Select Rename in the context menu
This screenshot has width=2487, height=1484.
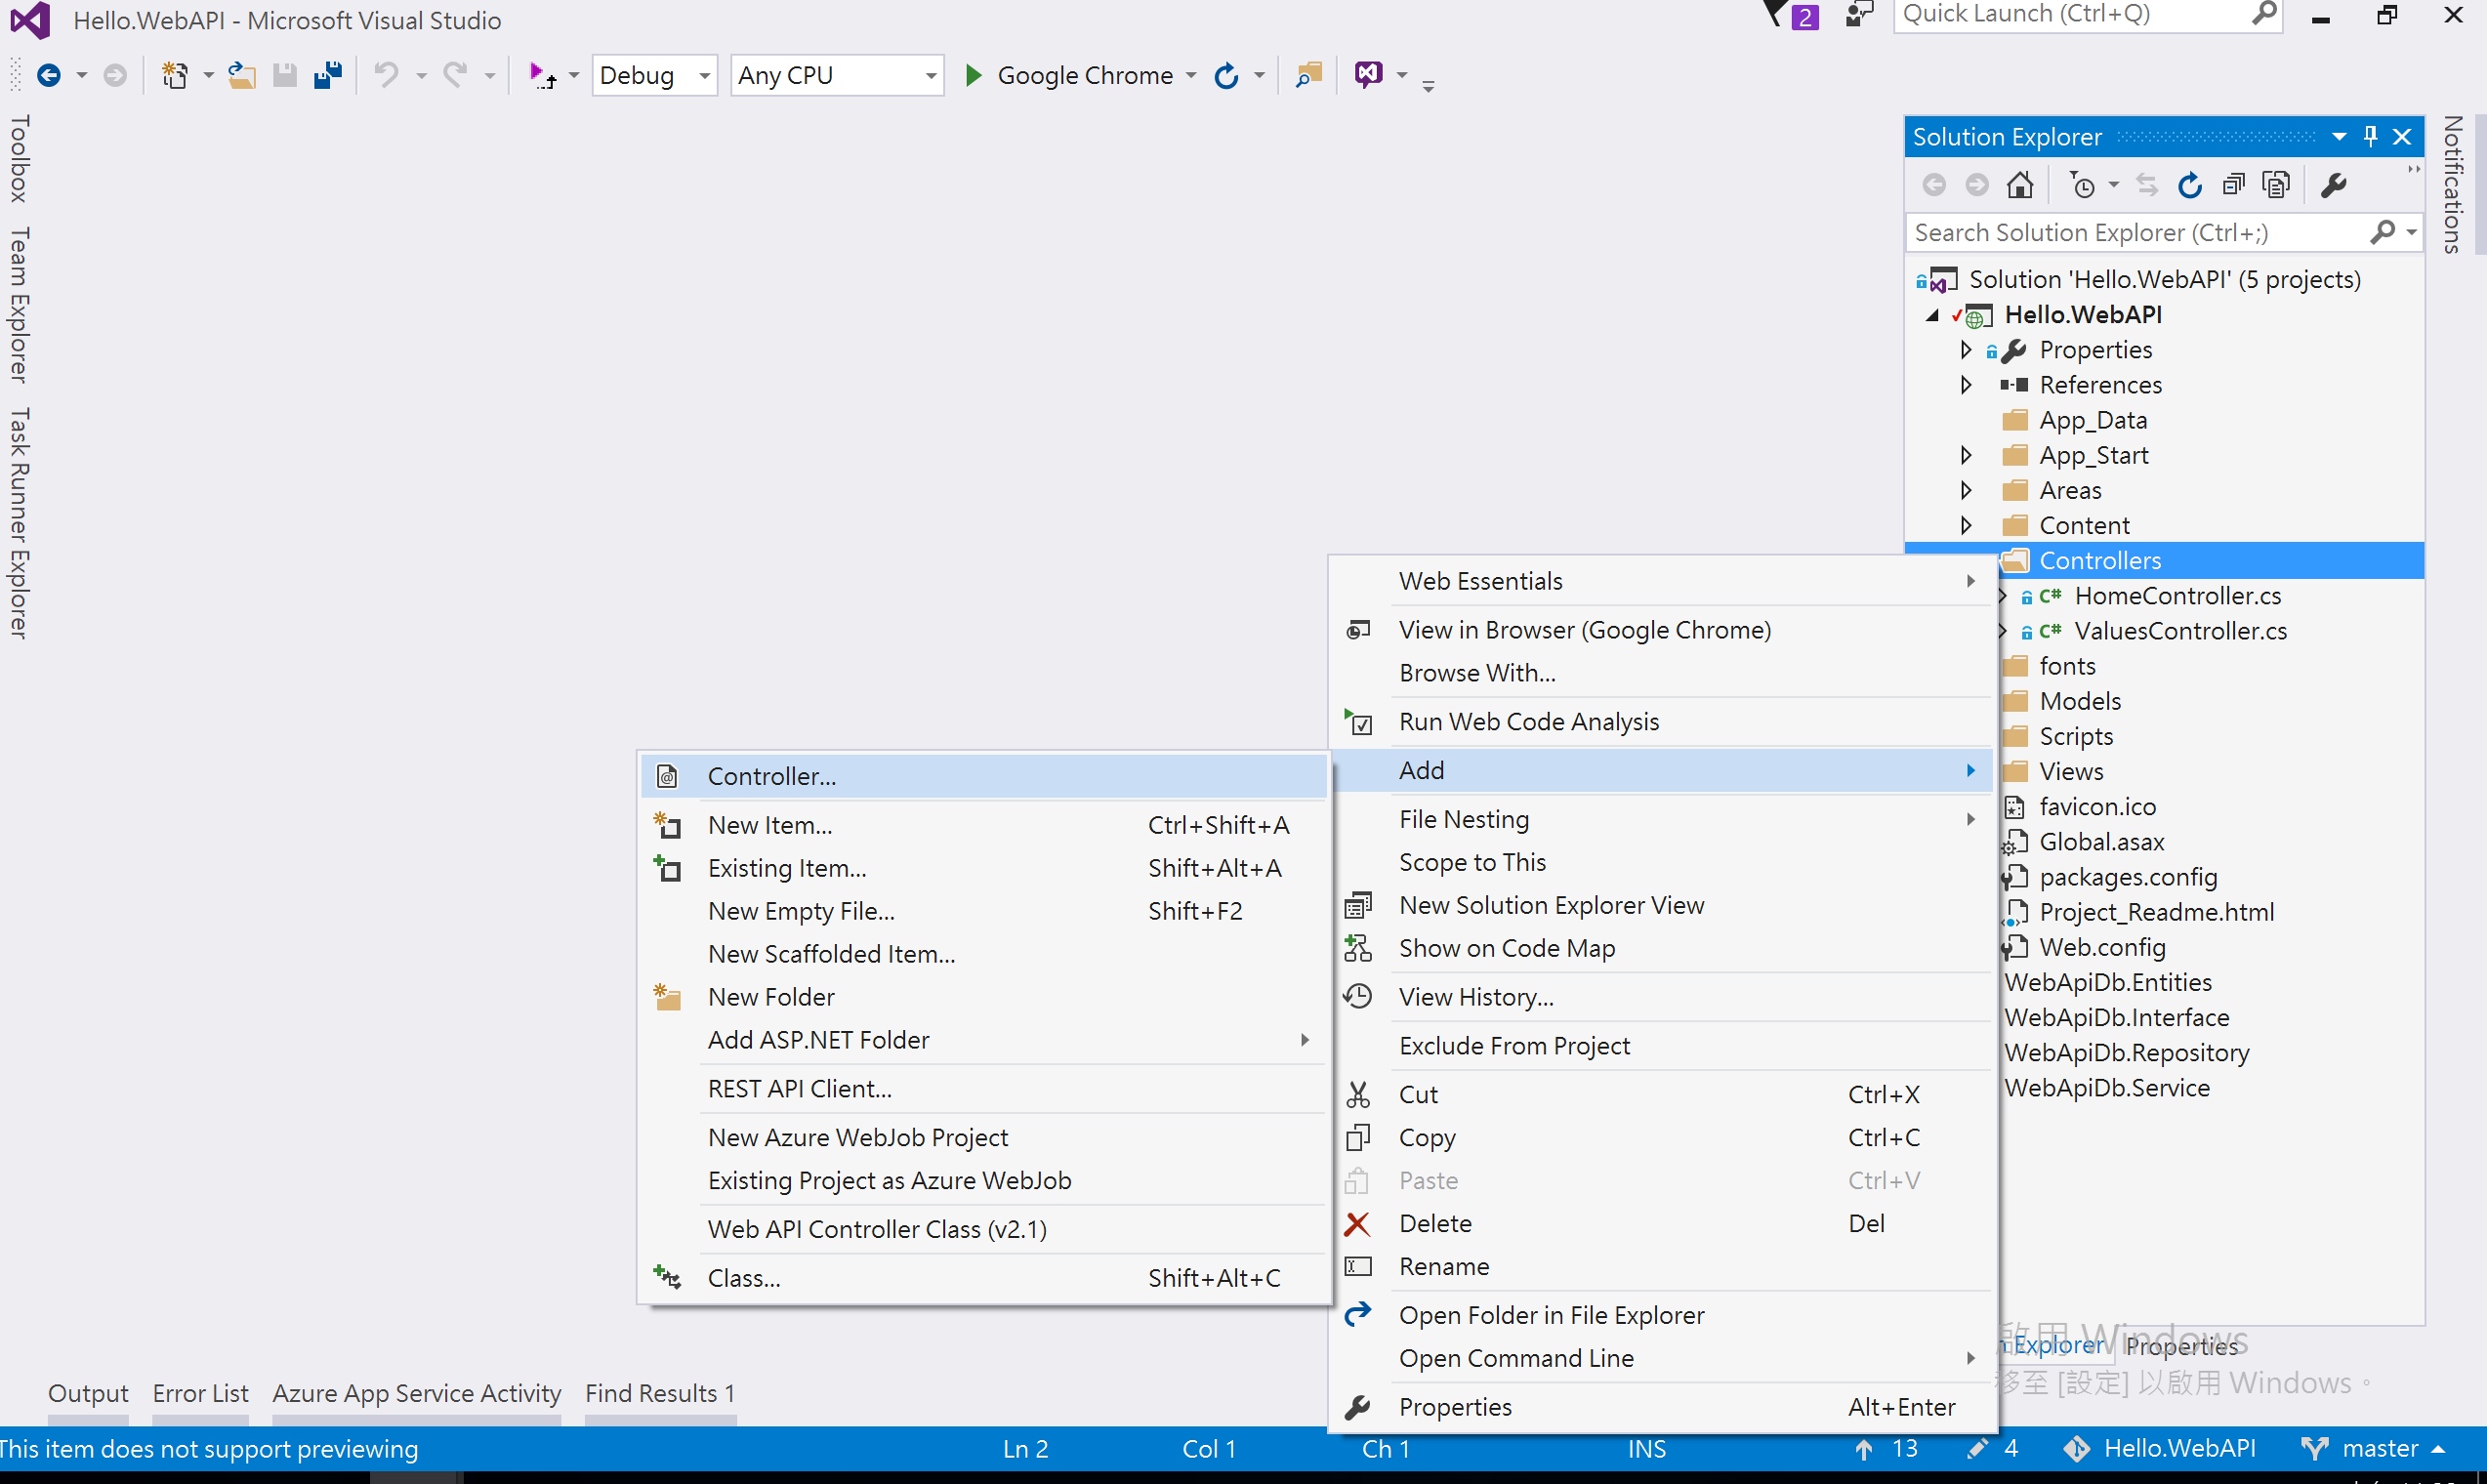1663,1266
